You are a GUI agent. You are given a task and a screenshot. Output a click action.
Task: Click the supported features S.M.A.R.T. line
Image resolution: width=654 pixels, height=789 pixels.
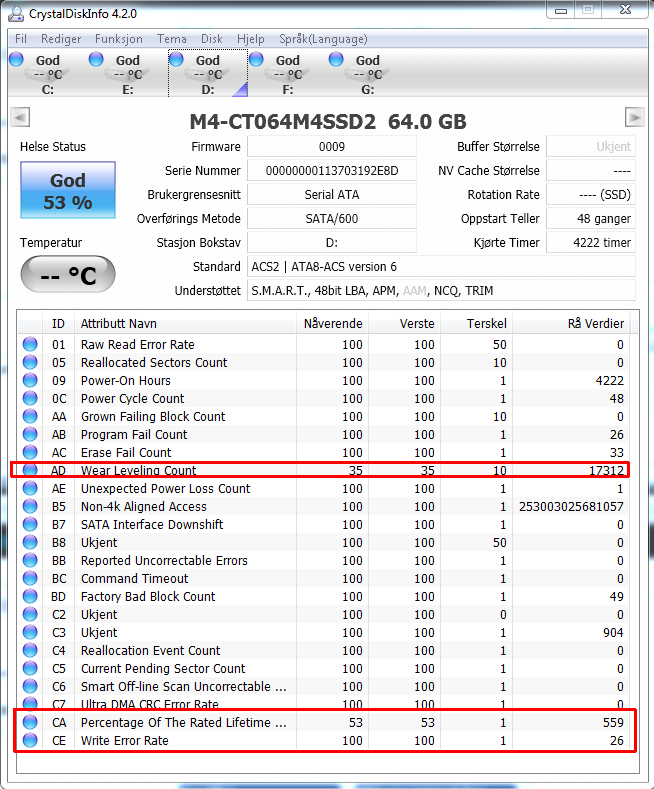[x=441, y=290]
